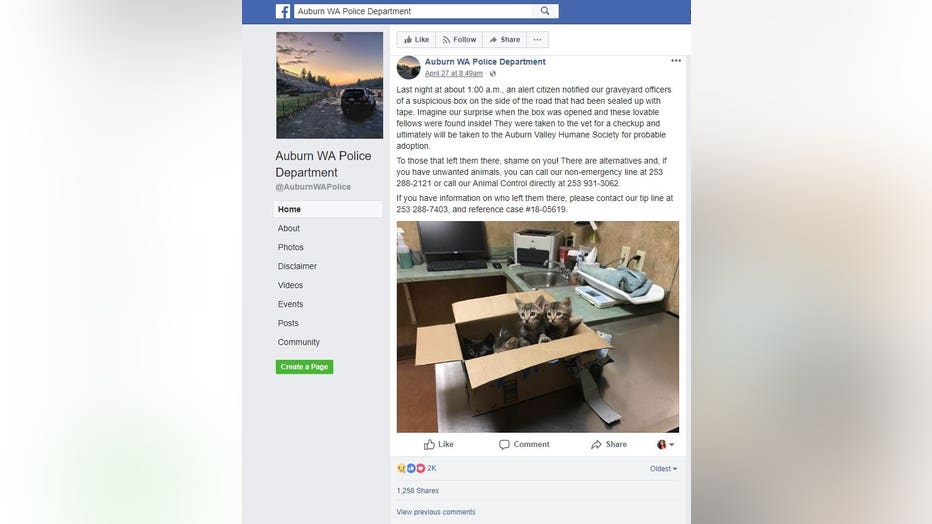The width and height of the screenshot is (932, 524).
Task: Share the page using top Share button
Action: (x=505, y=40)
